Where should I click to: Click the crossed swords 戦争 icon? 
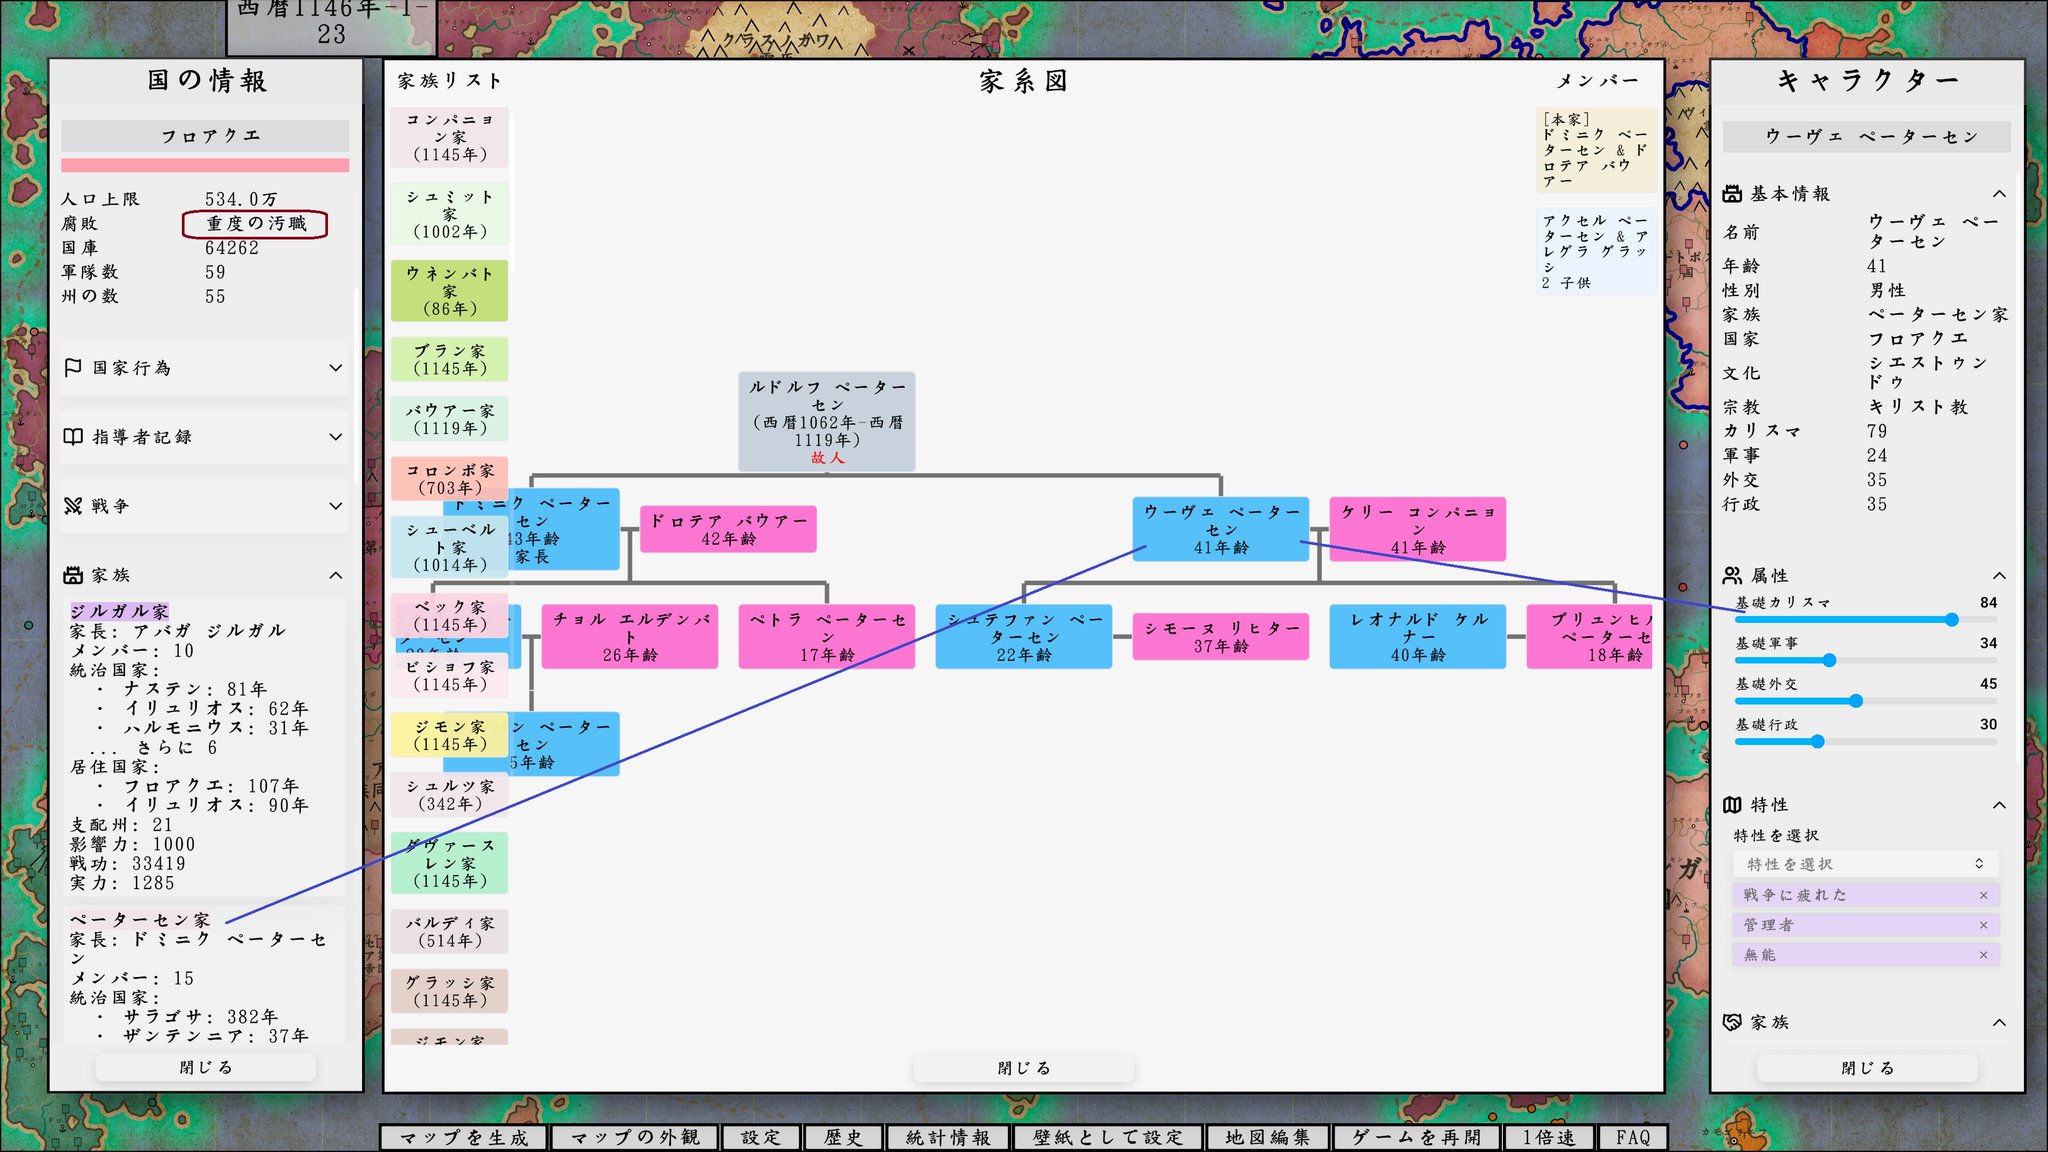pyautogui.click(x=73, y=506)
